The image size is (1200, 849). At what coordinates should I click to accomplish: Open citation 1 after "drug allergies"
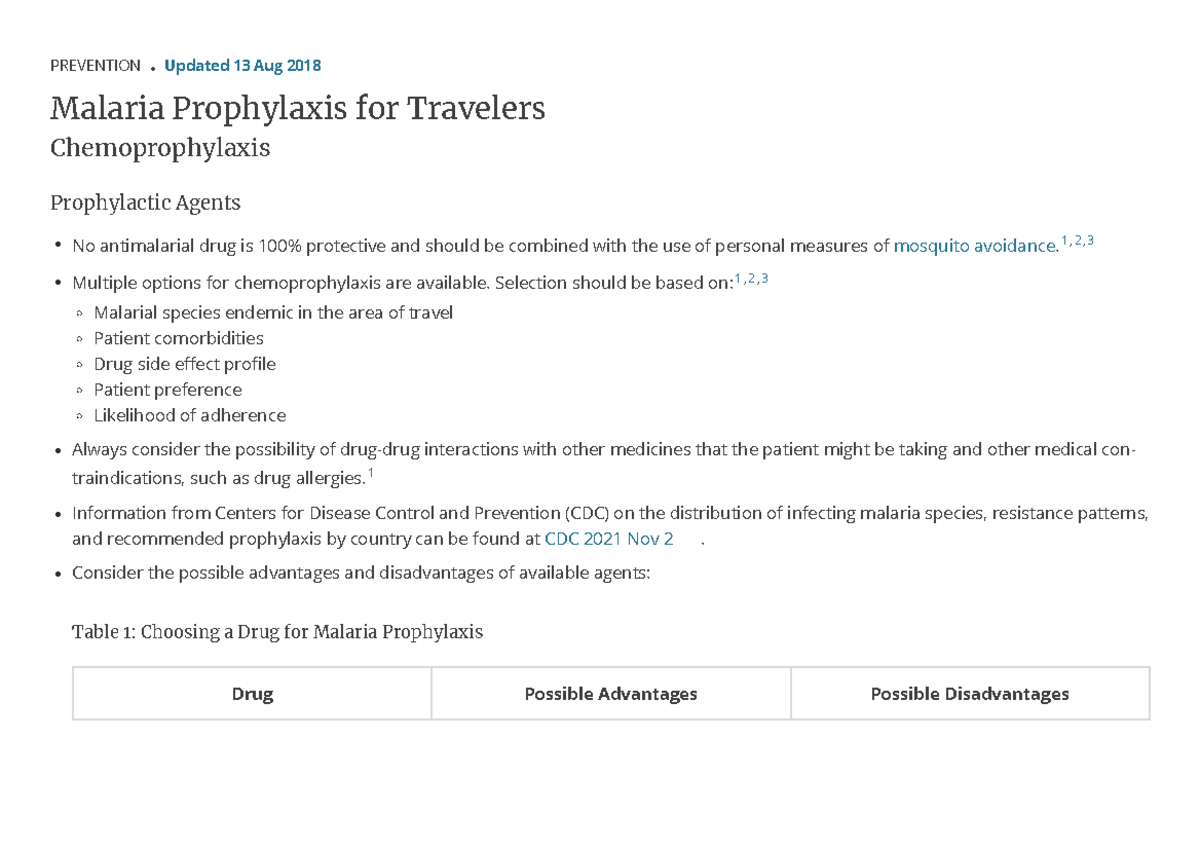click(x=371, y=473)
